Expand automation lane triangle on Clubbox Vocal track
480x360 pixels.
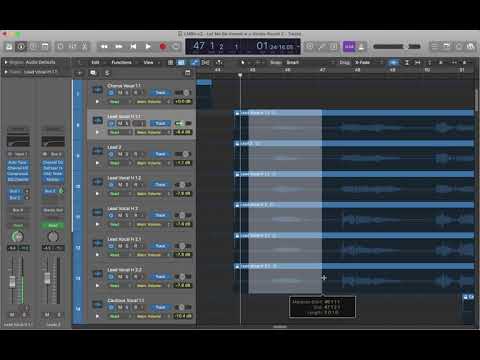tap(97, 316)
